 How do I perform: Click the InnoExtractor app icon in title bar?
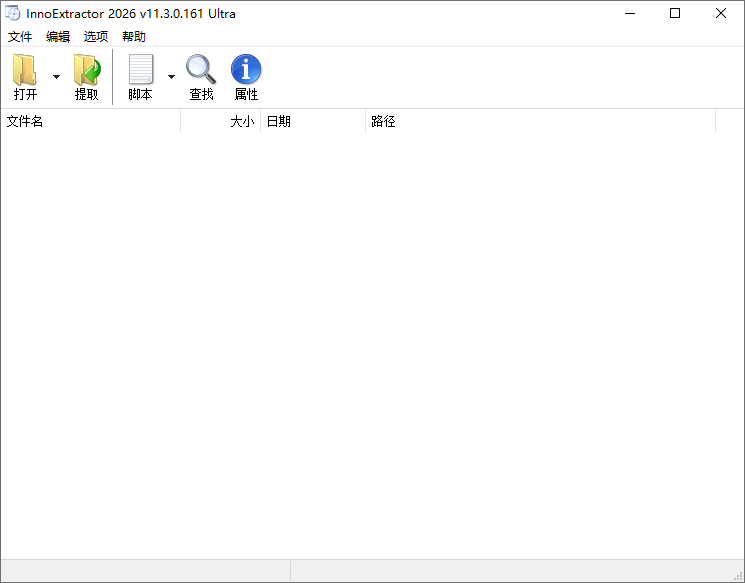coord(13,13)
